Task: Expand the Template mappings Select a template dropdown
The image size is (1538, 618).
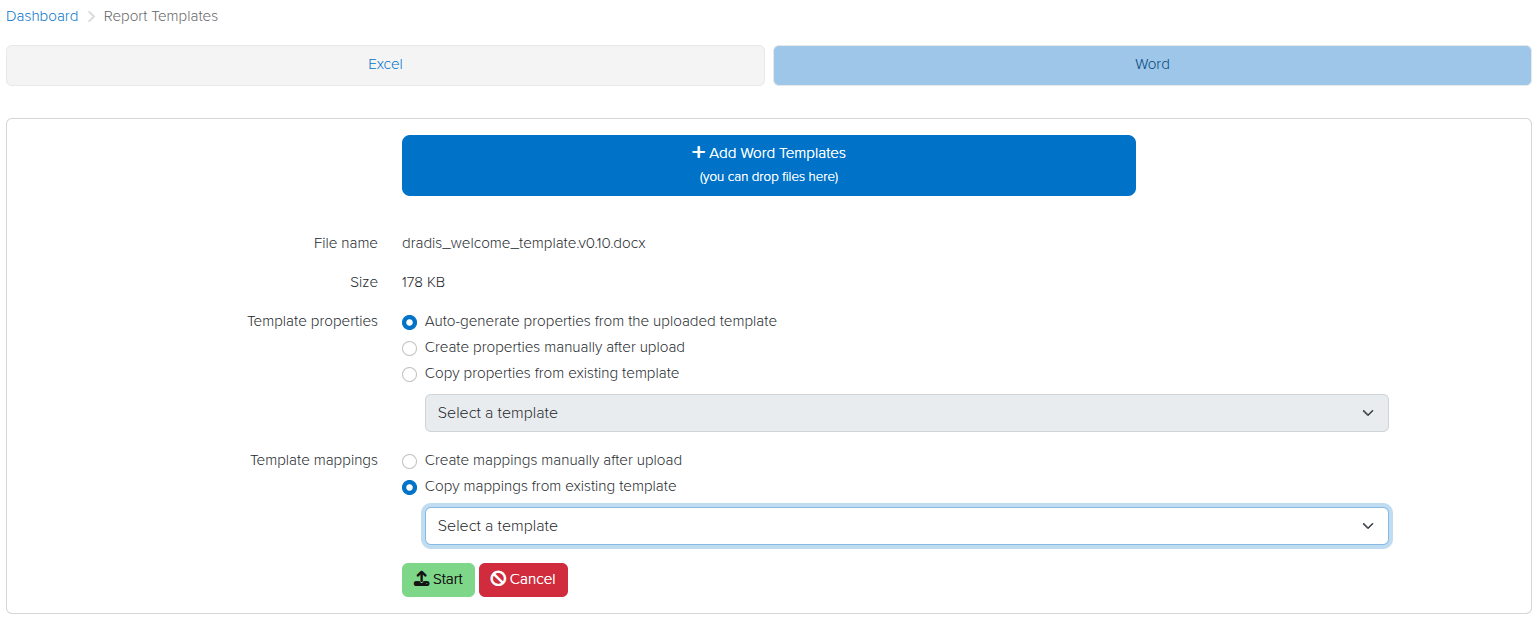Action: (906, 526)
